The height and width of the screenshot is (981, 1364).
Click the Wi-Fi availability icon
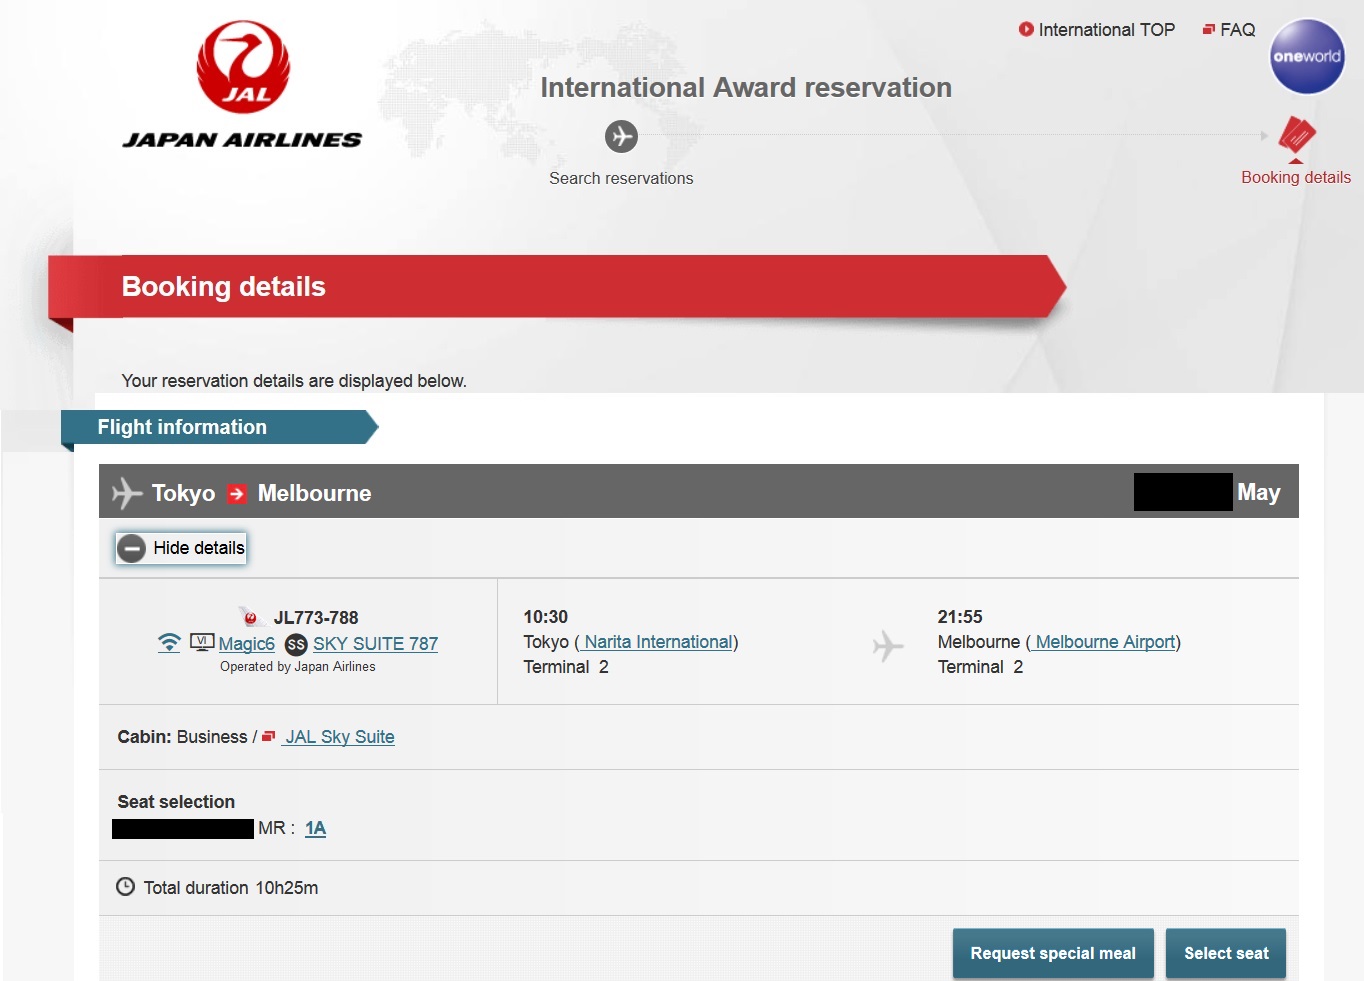170,643
